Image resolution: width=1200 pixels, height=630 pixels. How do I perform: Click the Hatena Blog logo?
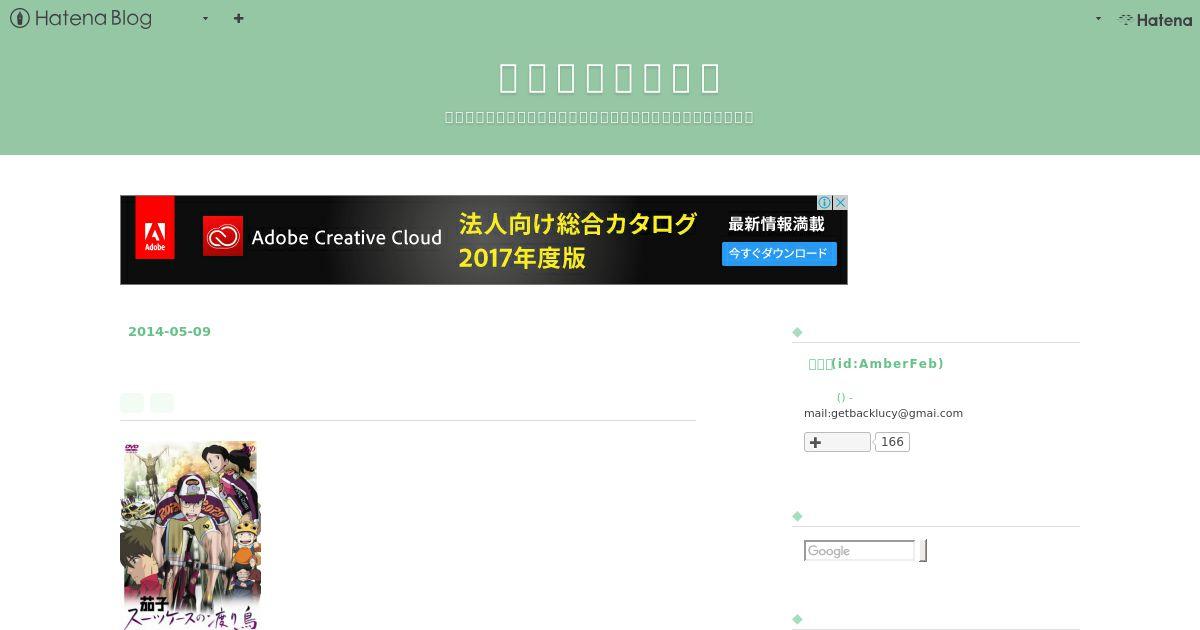tap(81, 18)
